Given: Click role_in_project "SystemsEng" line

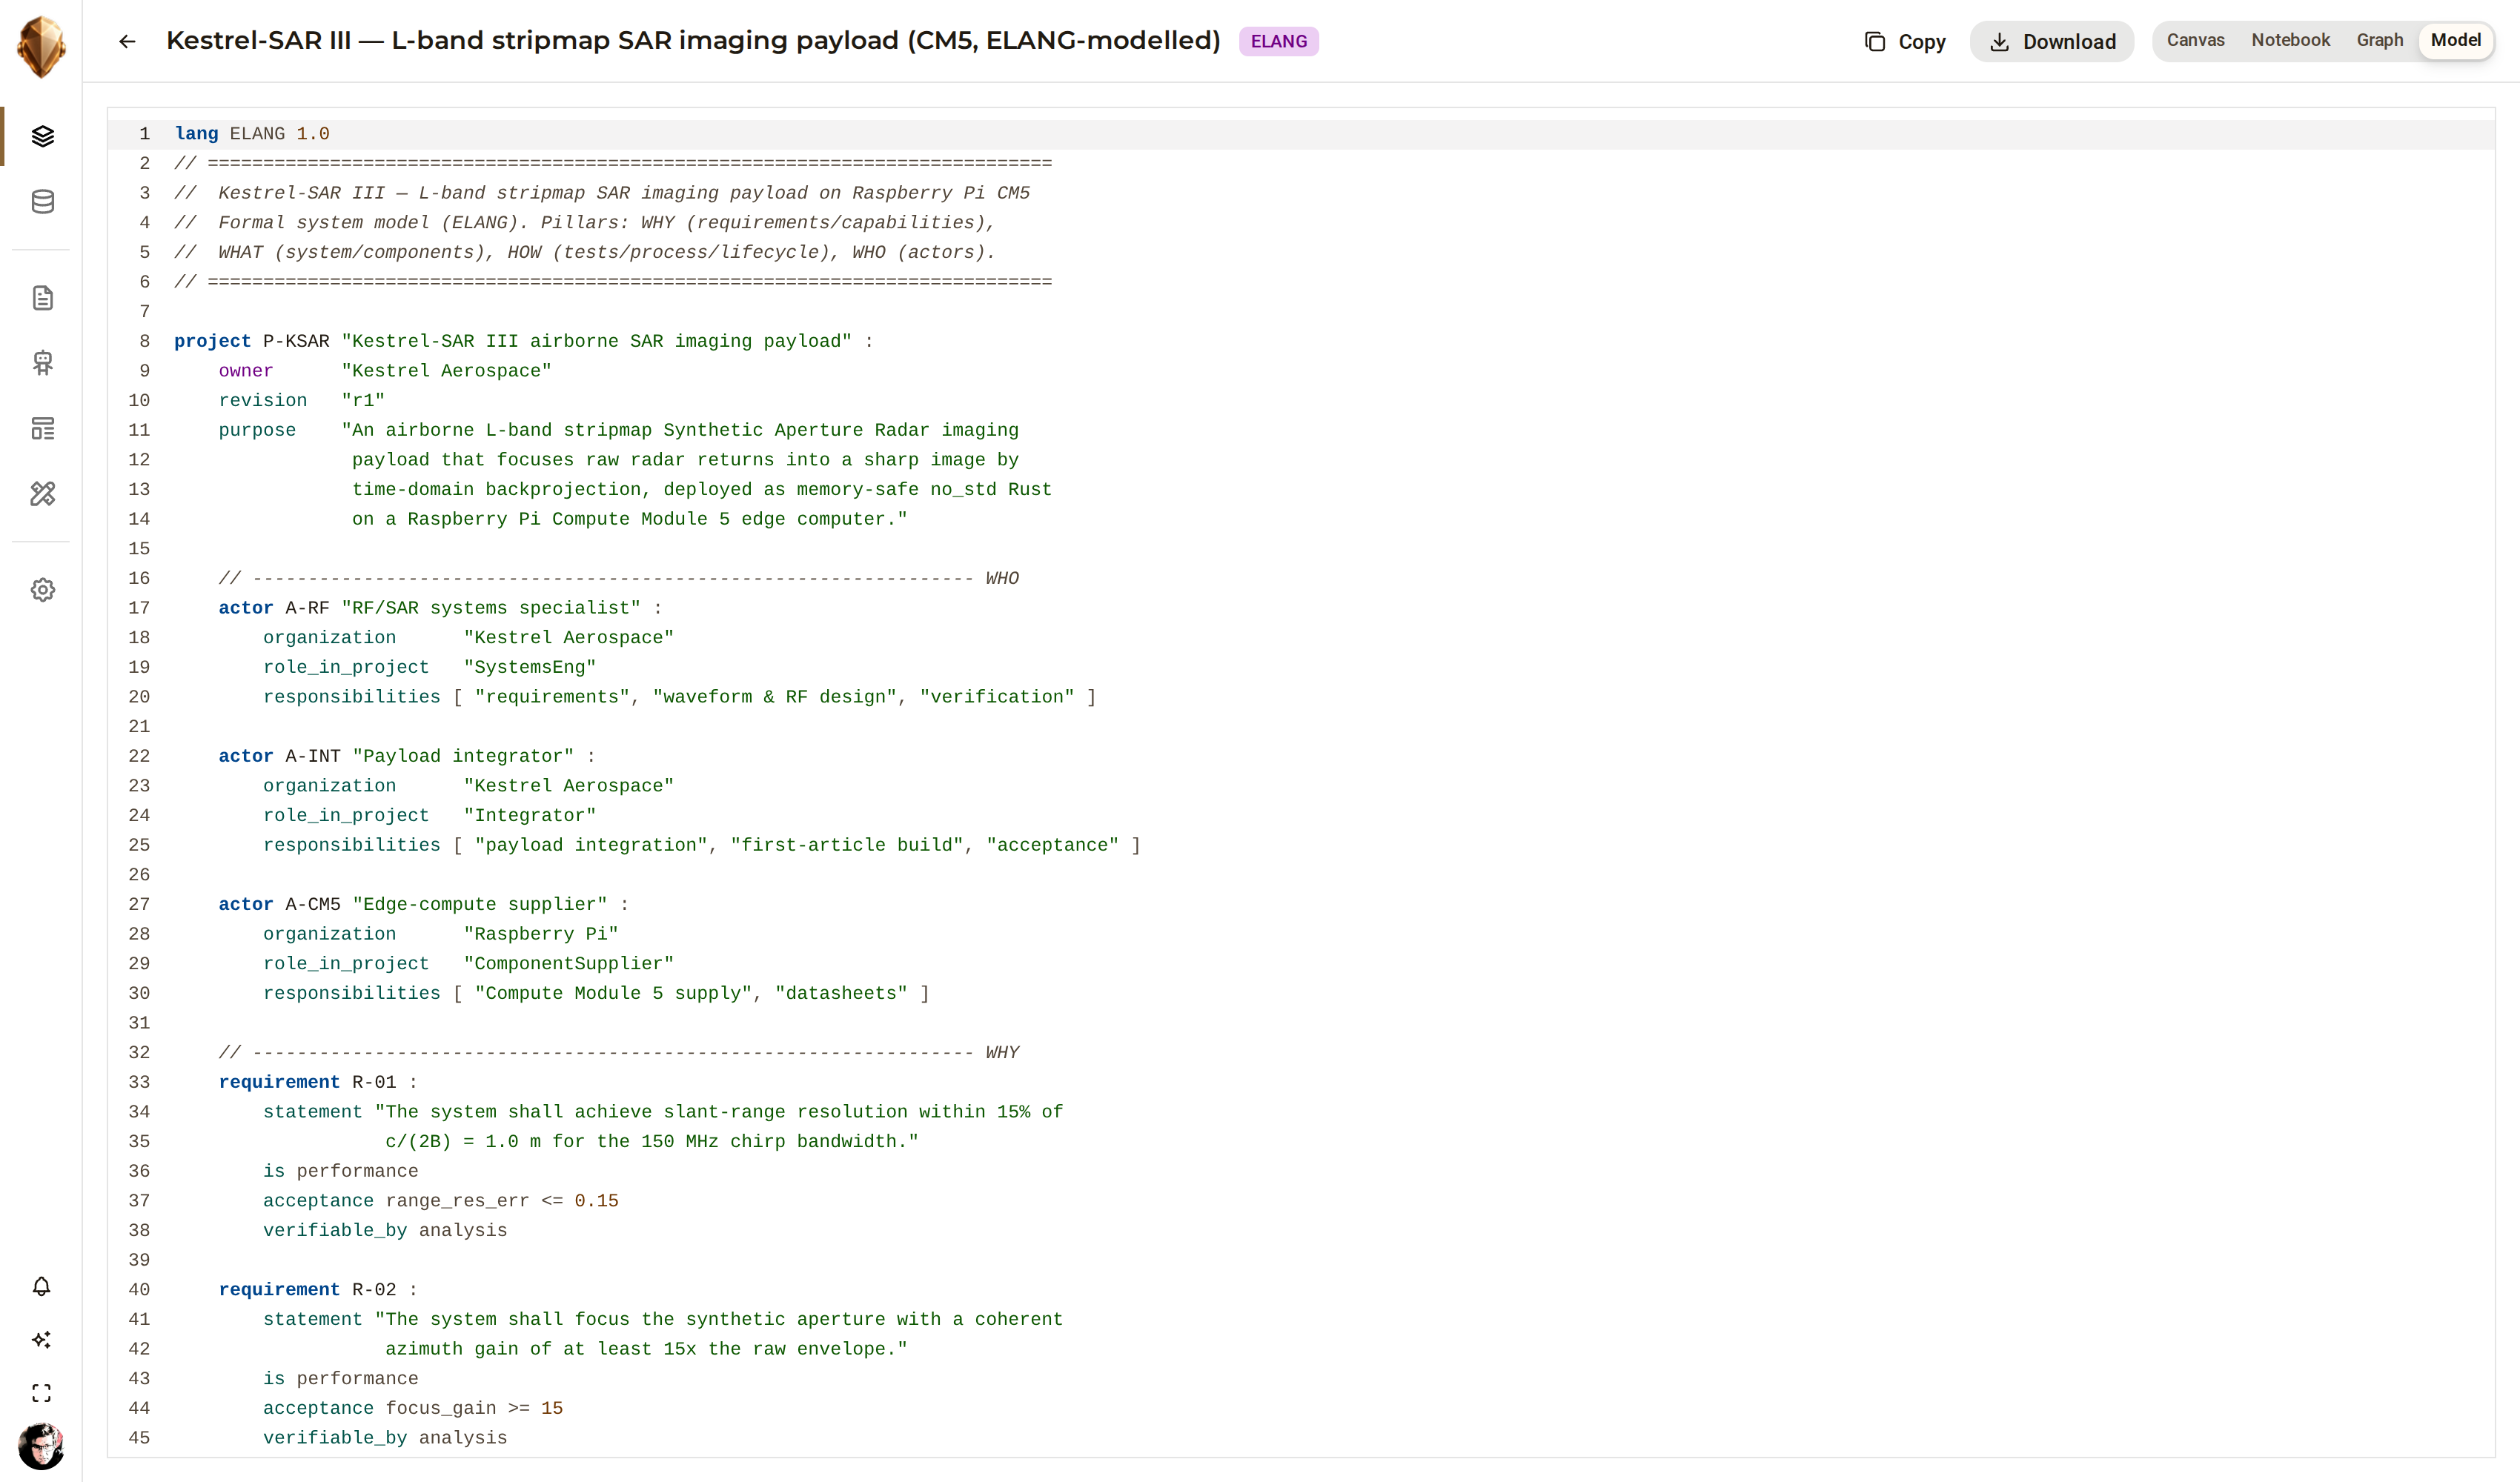Looking at the screenshot, I should [430, 667].
